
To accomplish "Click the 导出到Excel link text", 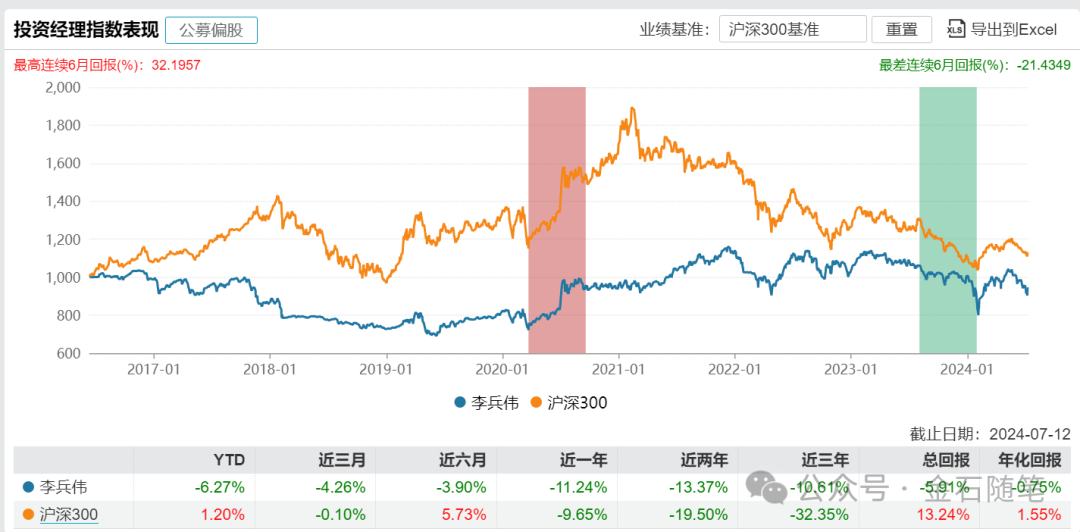I will tap(1014, 30).
